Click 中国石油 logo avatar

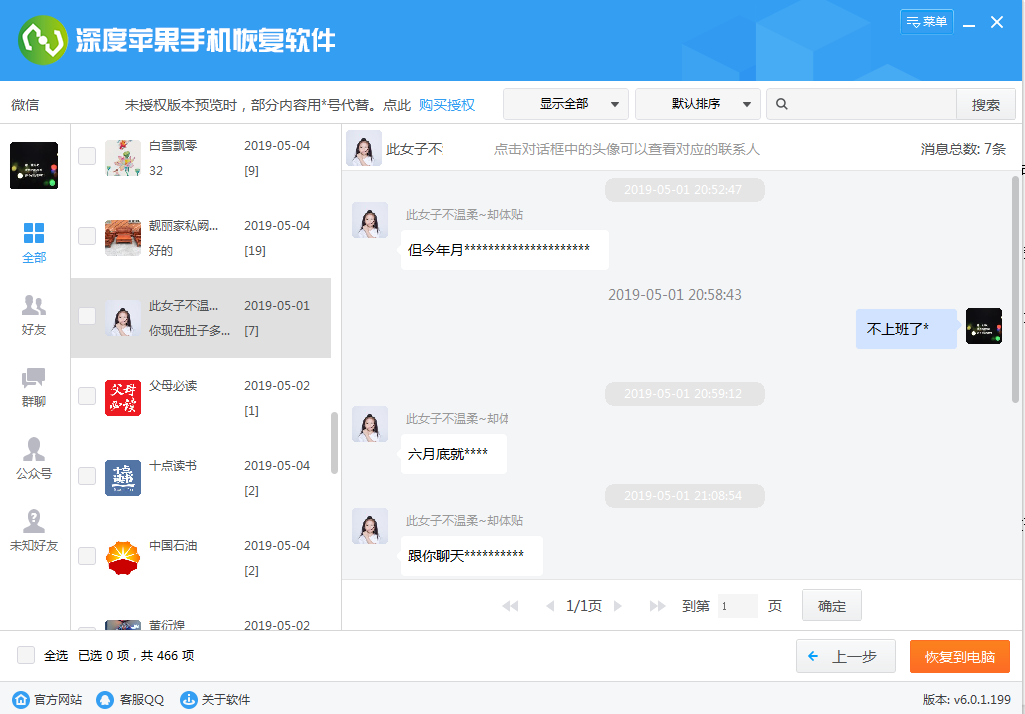tap(123, 558)
